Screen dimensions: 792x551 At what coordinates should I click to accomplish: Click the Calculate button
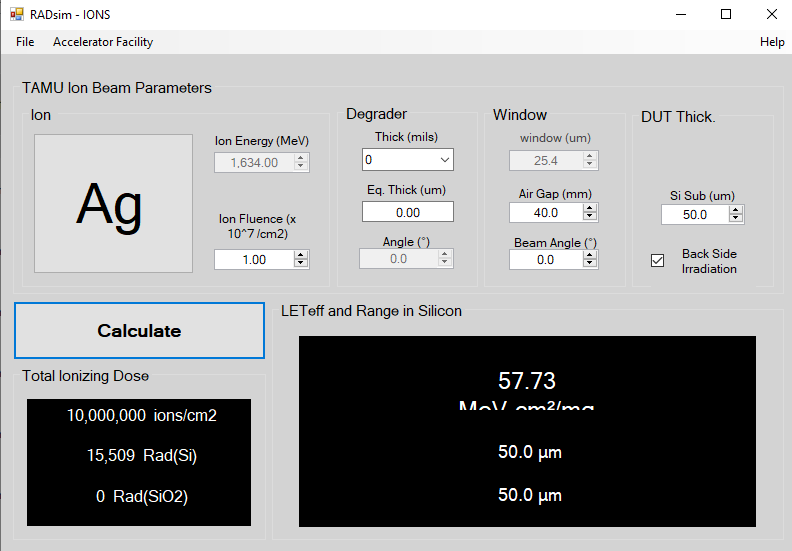point(139,331)
